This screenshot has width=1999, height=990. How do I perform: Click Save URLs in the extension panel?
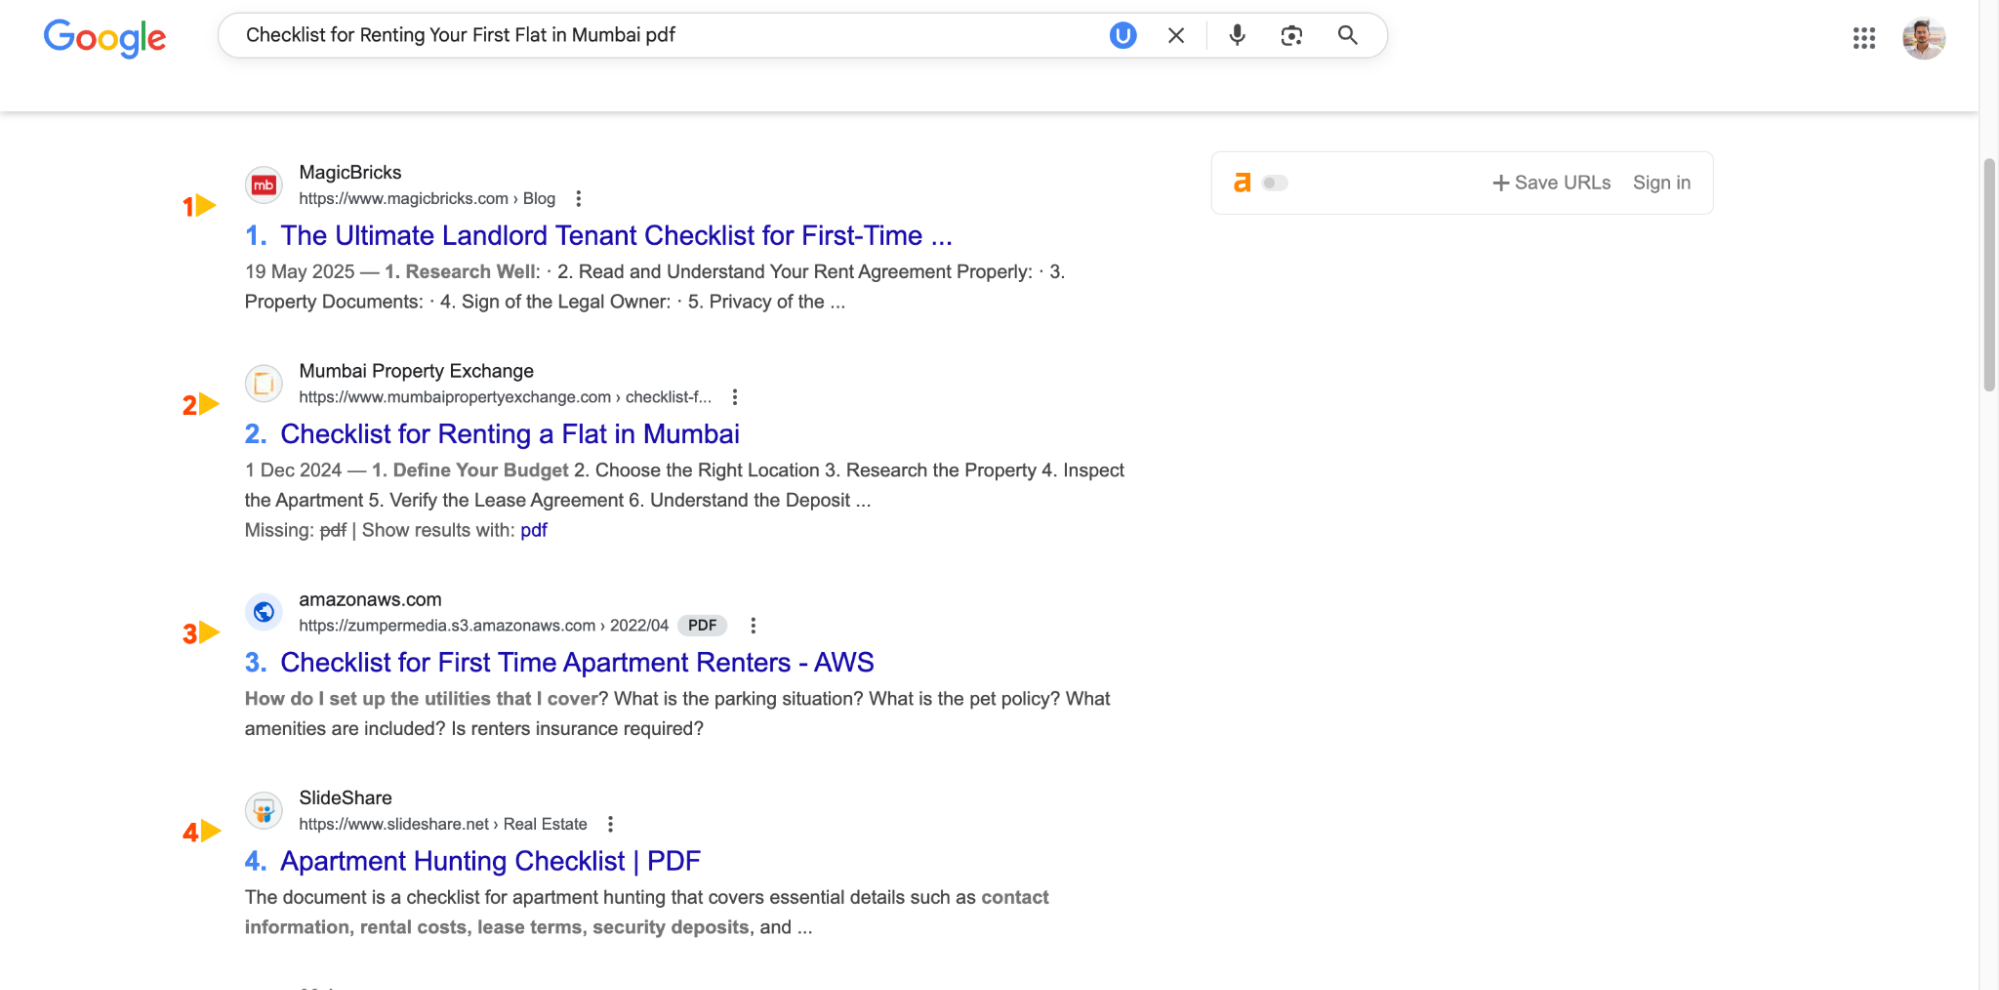(1551, 182)
